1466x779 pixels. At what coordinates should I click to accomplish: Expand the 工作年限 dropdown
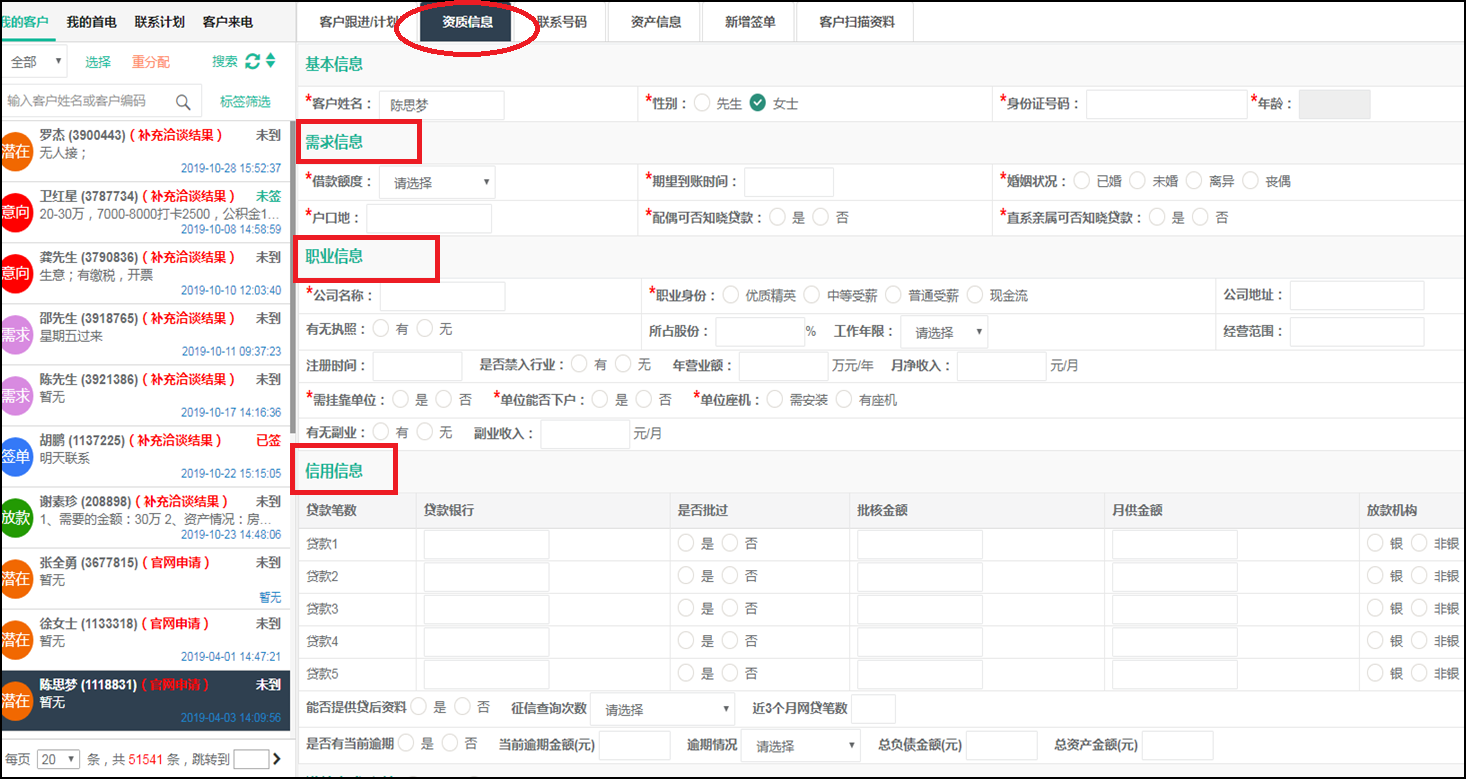coord(943,332)
